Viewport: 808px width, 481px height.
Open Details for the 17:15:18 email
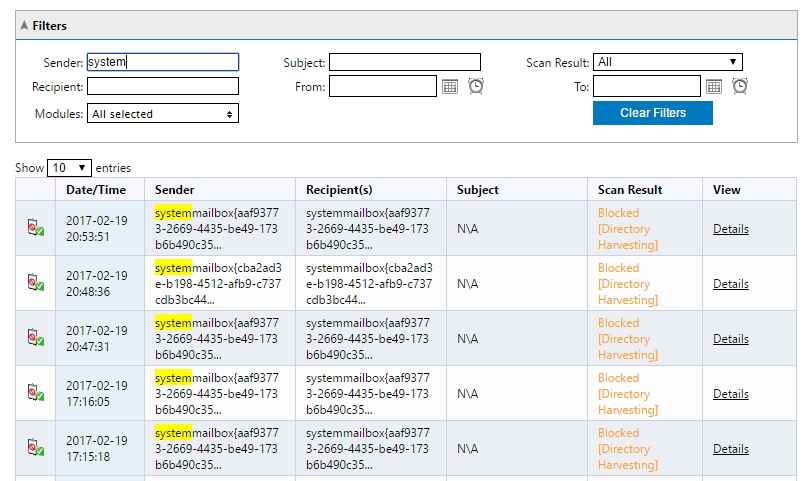coord(730,449)
